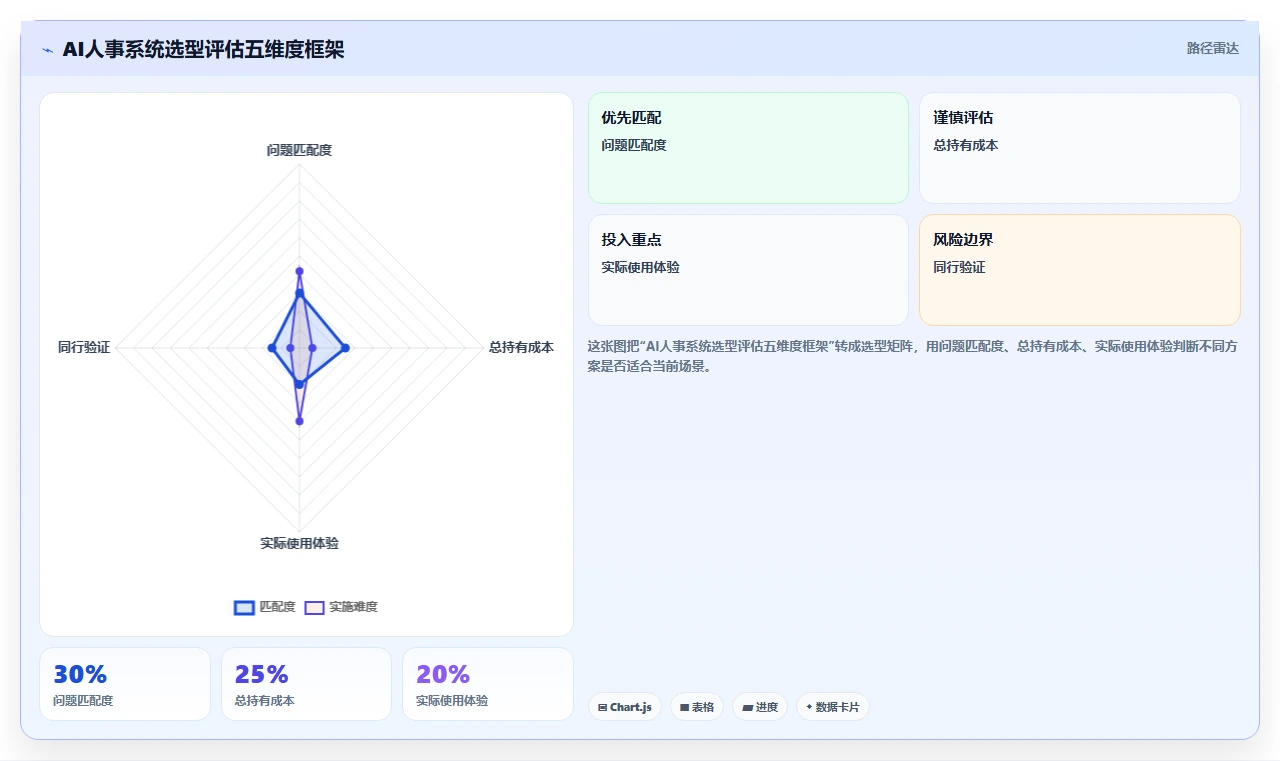Click 问题匹配度 text in 优先匹配 card
Screen dimensions: 1280x761
pos(634,145)
